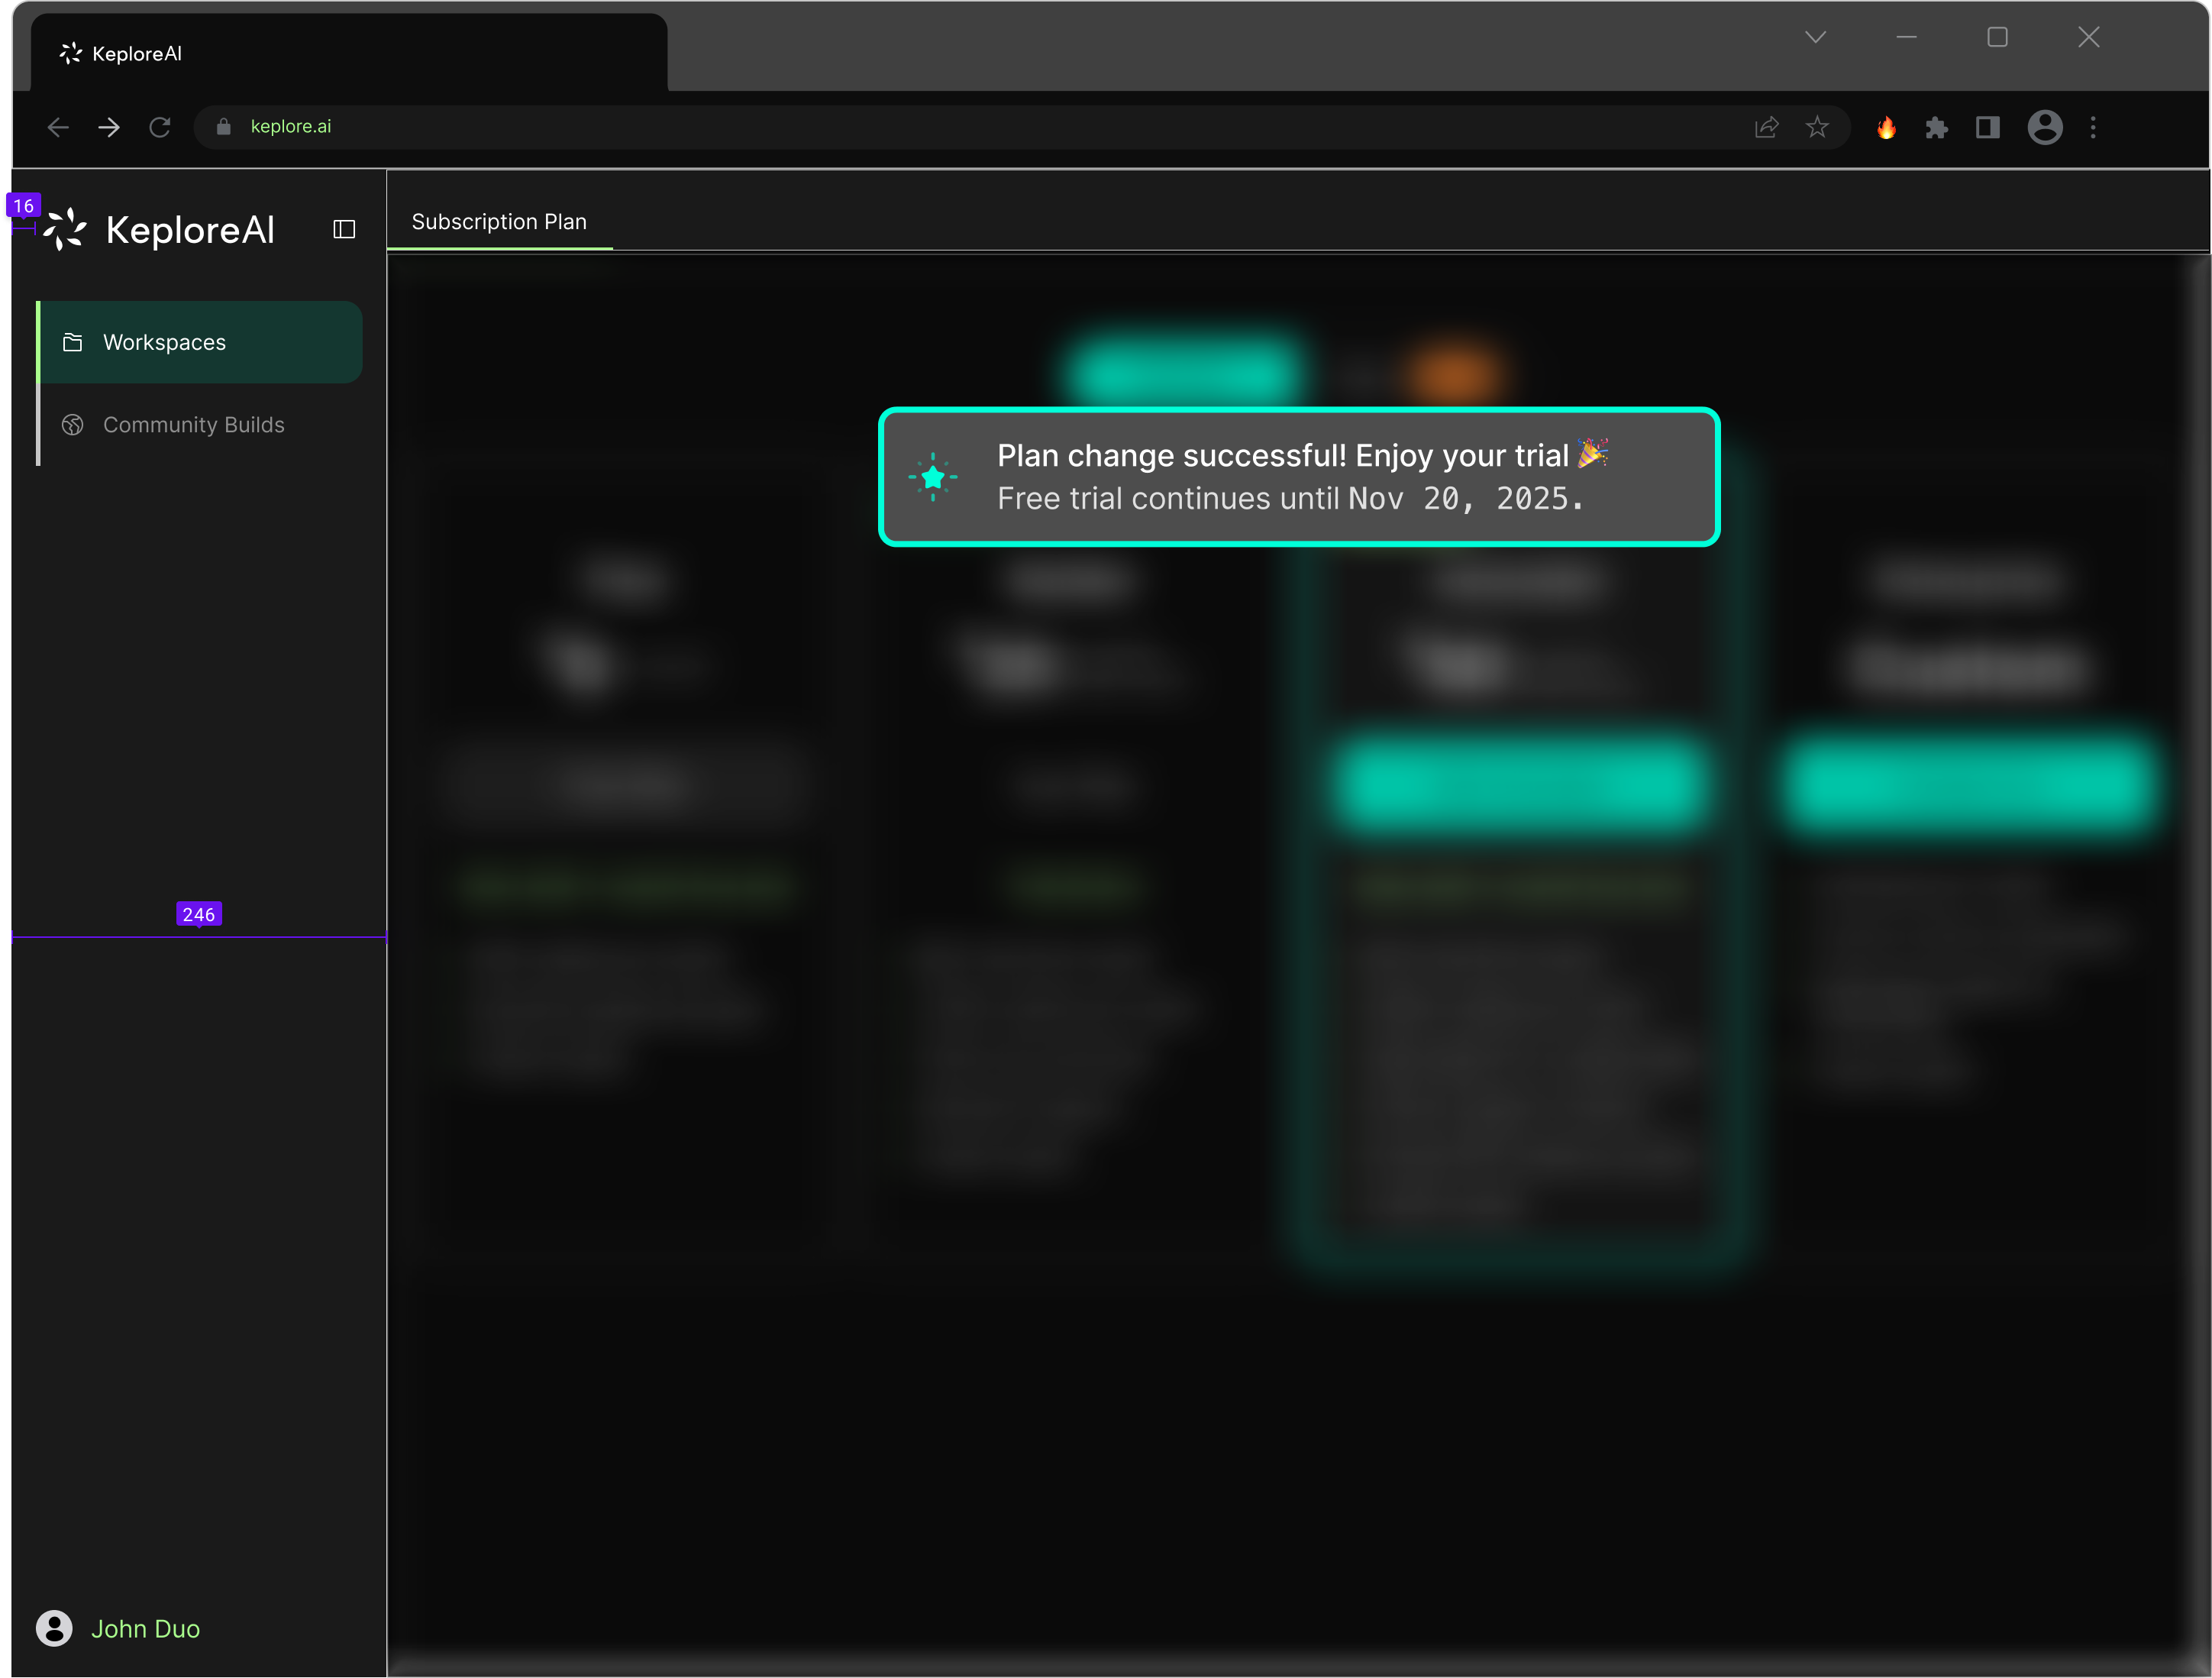Click the John Duo avatar icon

[54, 1628]
